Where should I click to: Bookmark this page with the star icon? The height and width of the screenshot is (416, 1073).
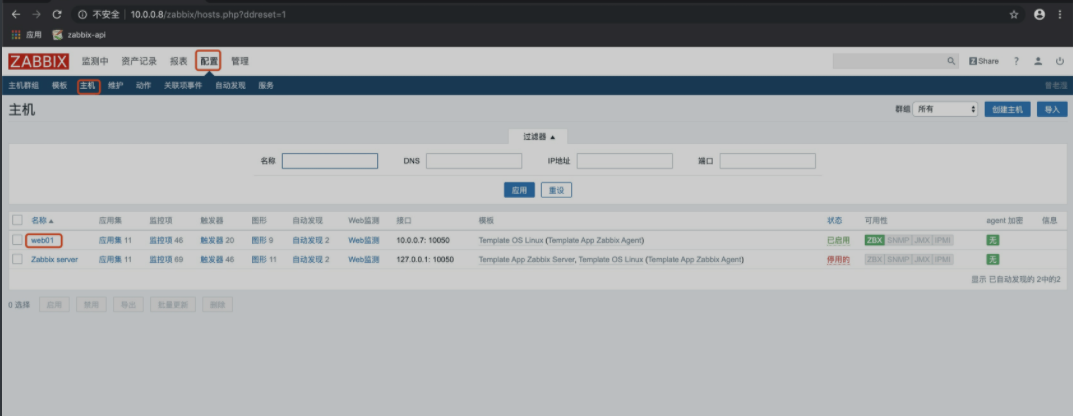tap(1013, 14)
